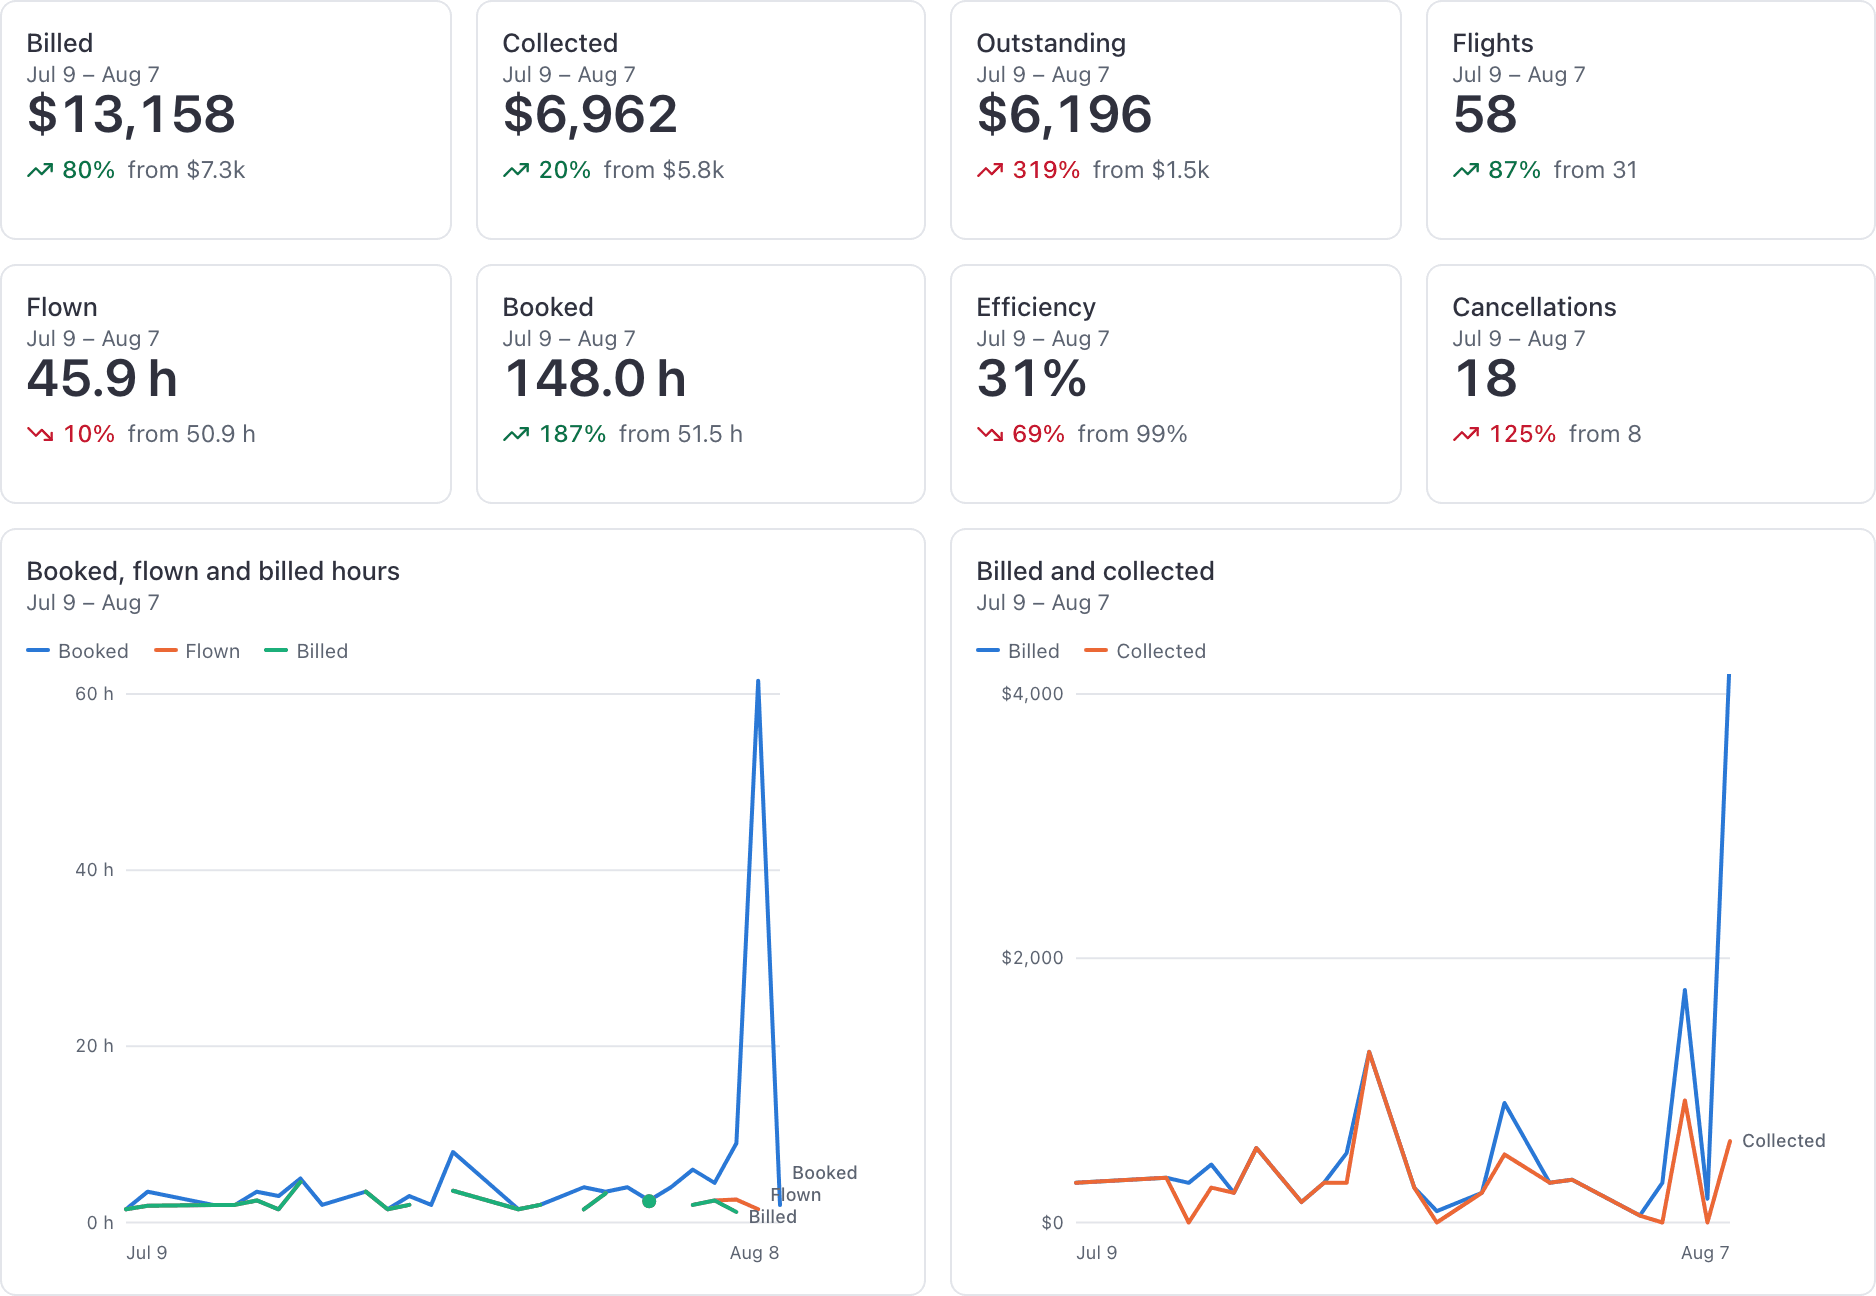1876x1296 pixels.
Task: Toggle Billed series in hours chart legend
Action: coord(306,651)
